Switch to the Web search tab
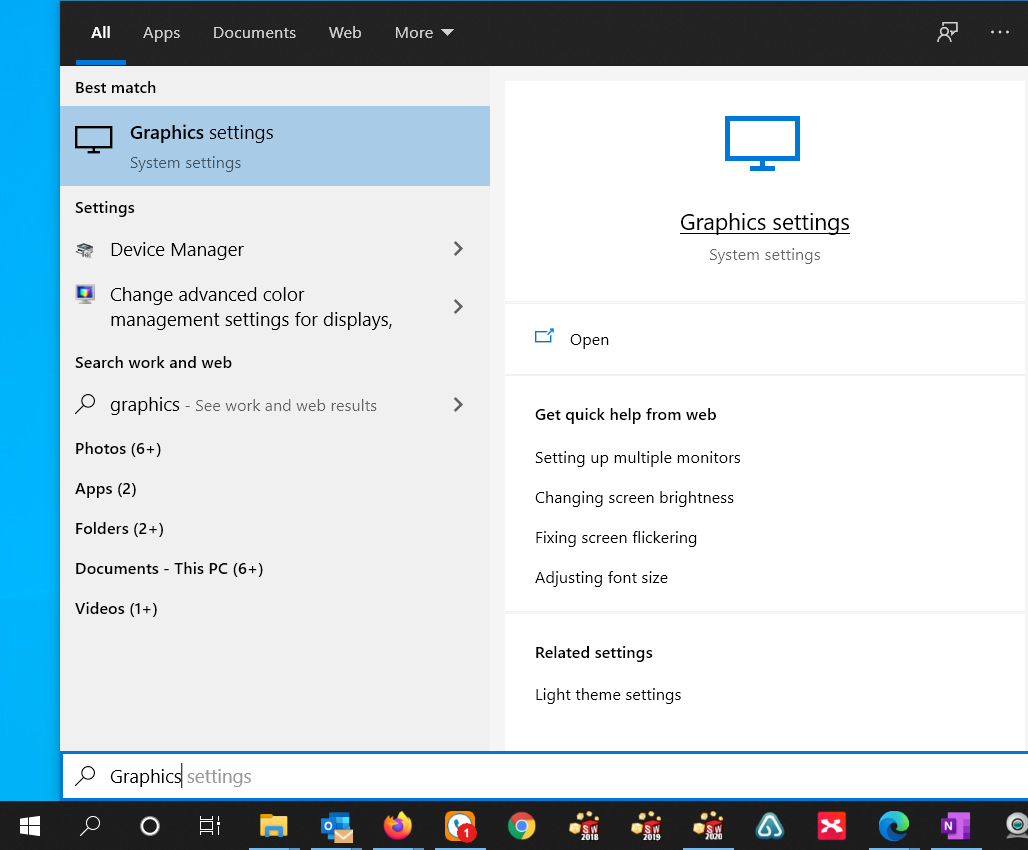 [x=344, y=32]
